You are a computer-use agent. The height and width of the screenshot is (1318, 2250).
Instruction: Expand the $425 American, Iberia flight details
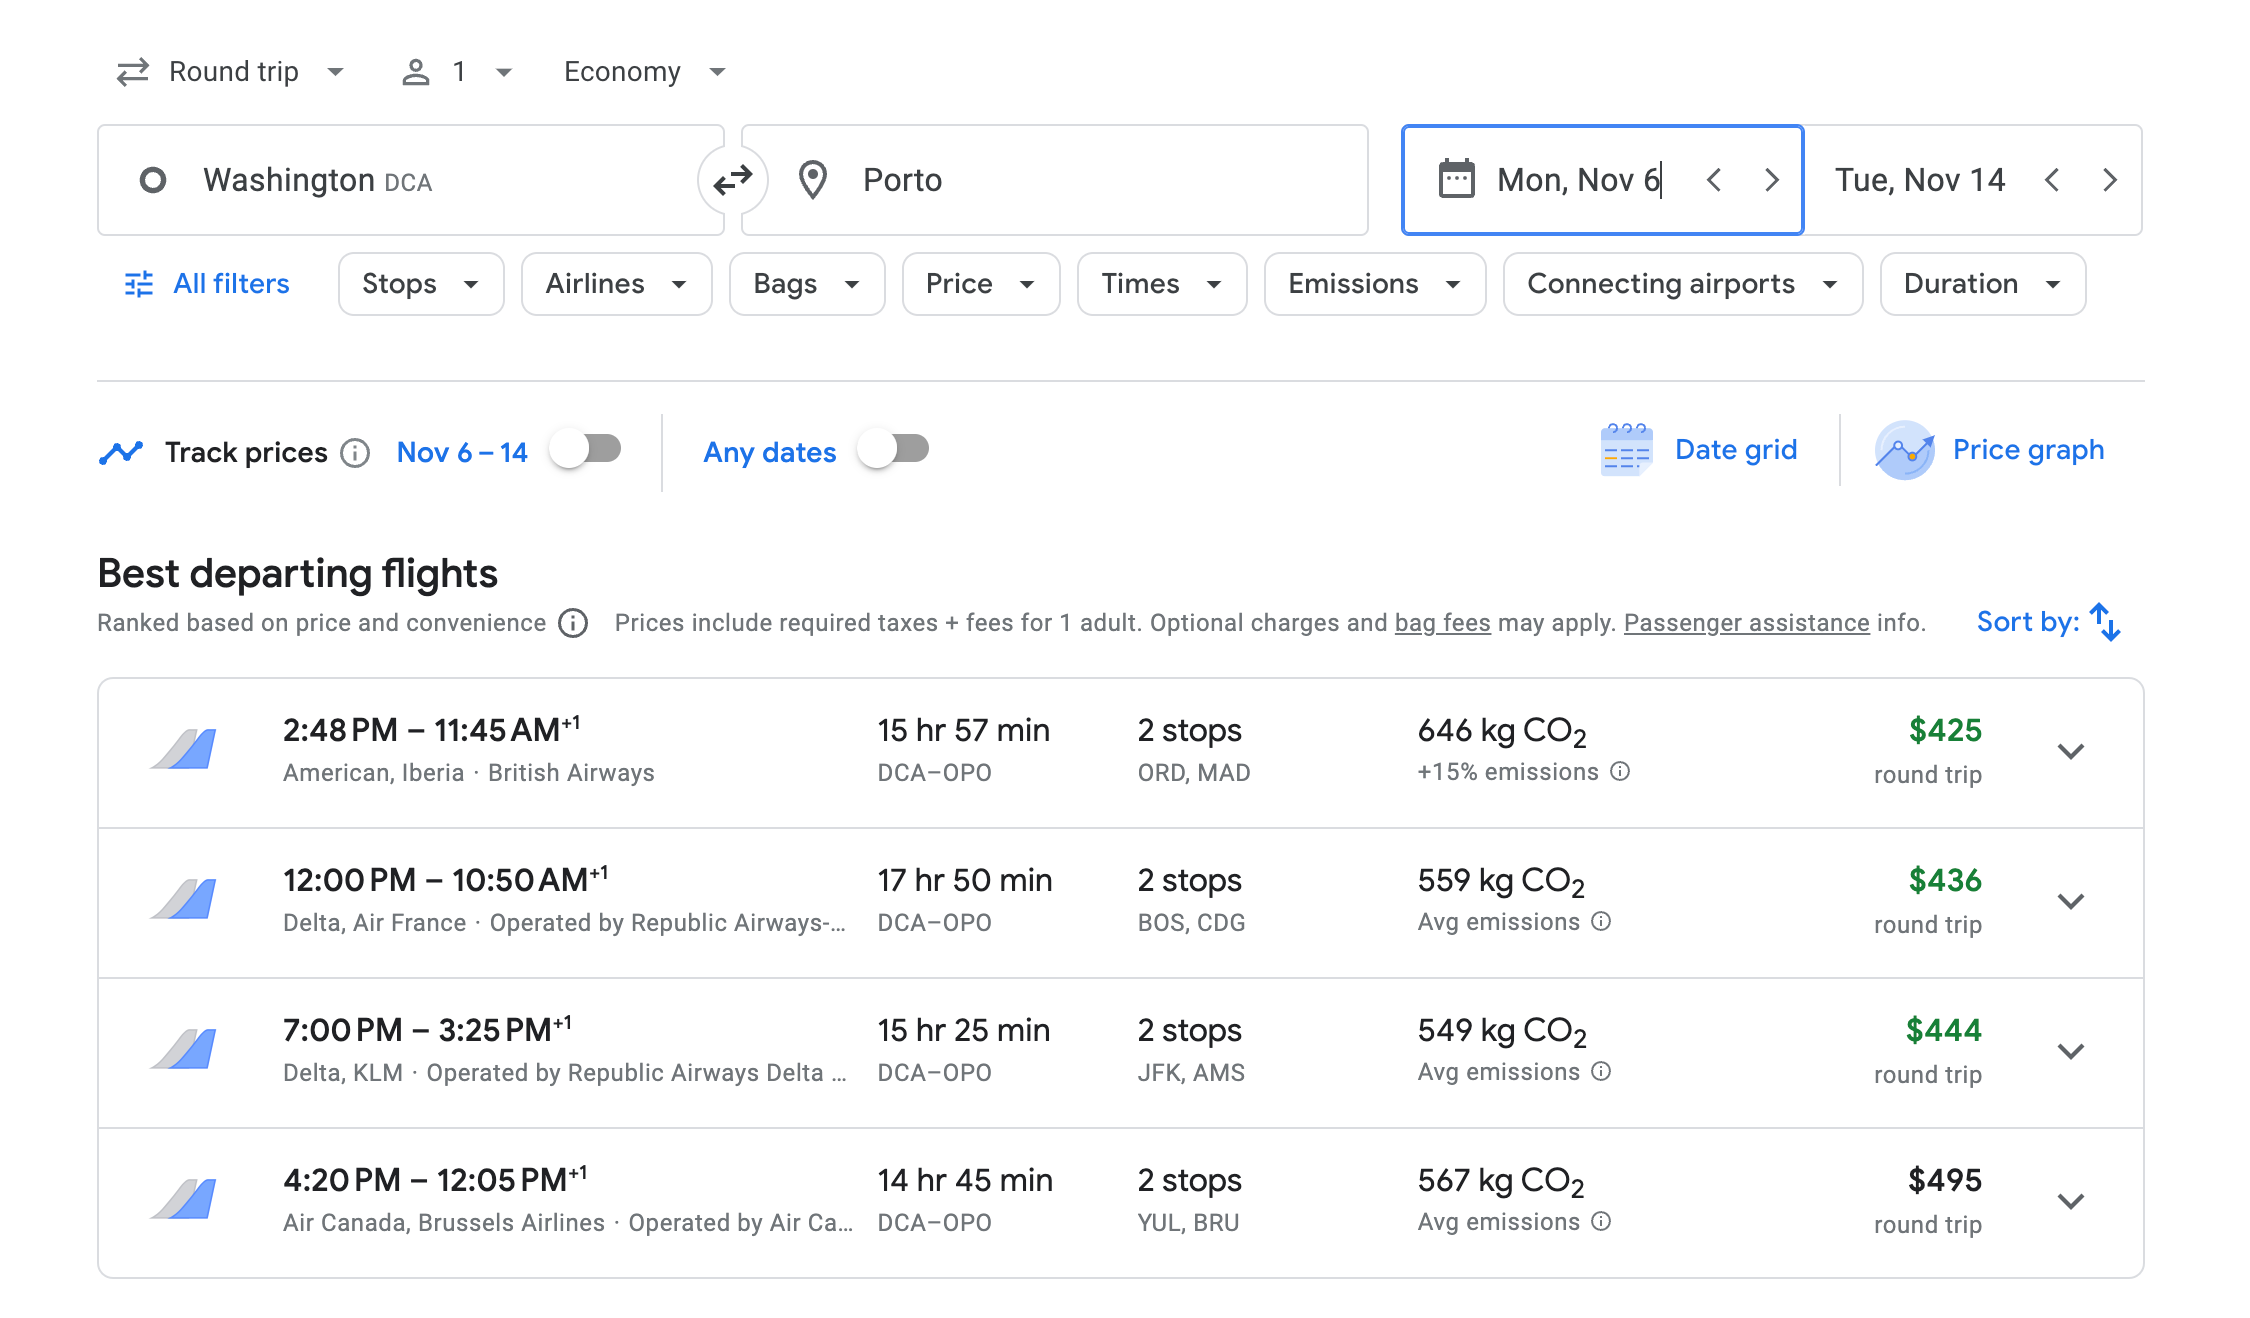click(2070, 751)
